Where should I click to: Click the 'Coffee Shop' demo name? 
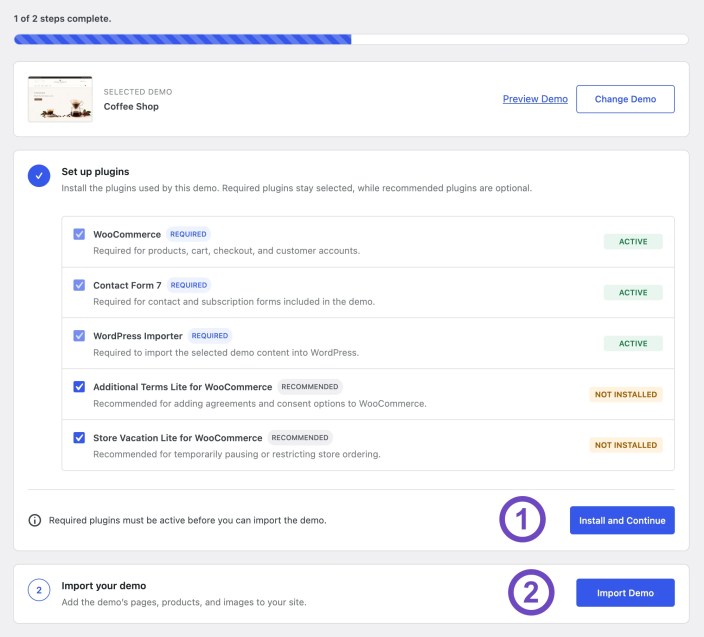click(x=131, y=106)
